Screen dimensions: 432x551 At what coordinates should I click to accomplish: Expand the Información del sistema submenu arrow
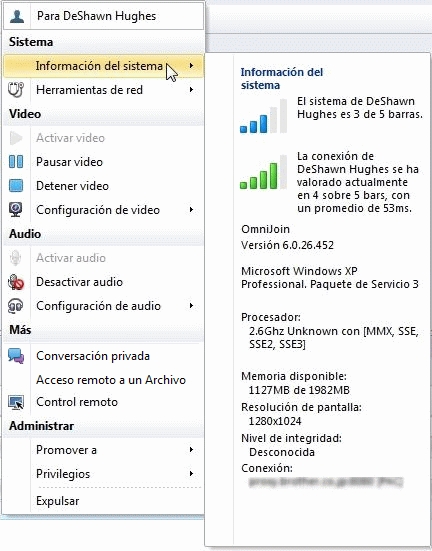(191, 66)
